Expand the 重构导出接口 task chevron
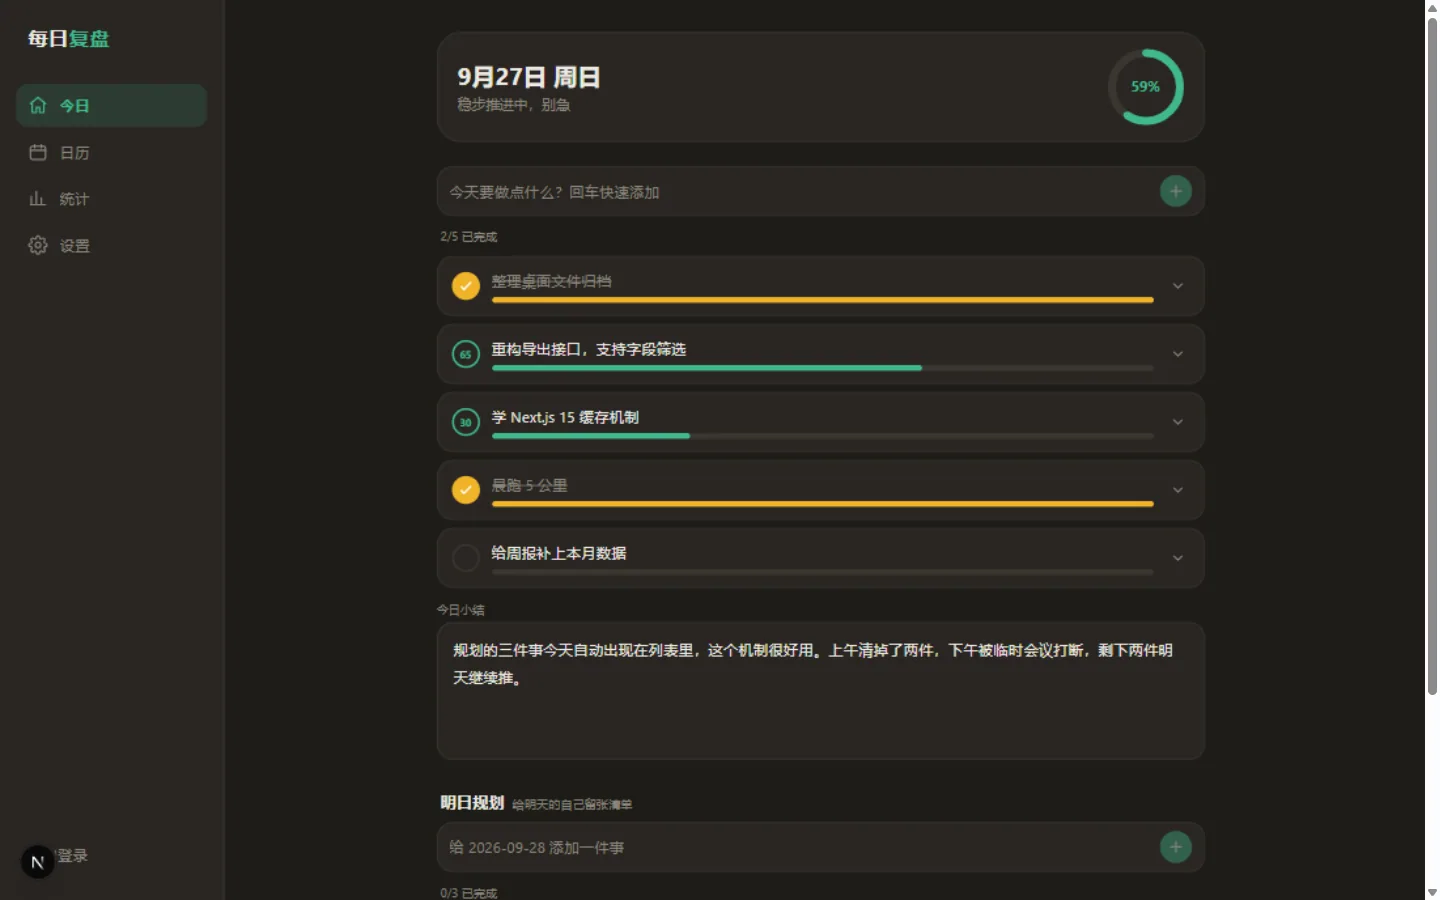 click(1178, 354)
